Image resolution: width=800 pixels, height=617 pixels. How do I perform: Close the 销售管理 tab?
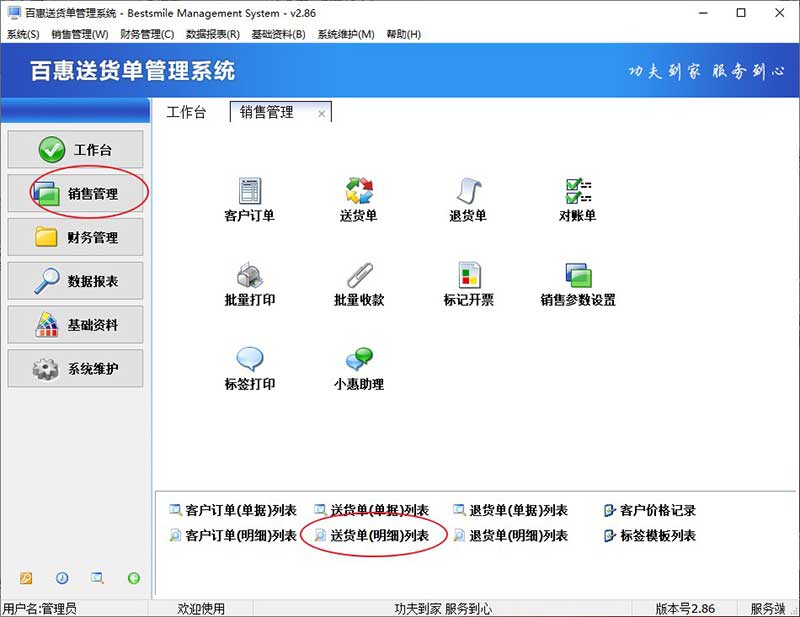[x=321, y=113]
